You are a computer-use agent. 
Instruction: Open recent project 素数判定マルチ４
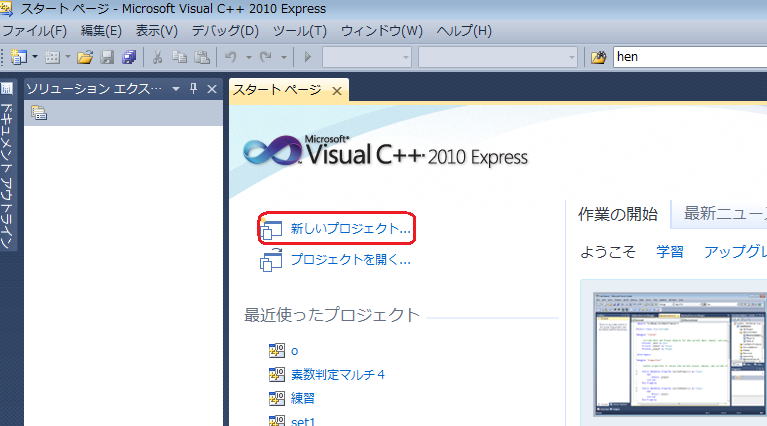pyautogui.click(x=338, y=375)
